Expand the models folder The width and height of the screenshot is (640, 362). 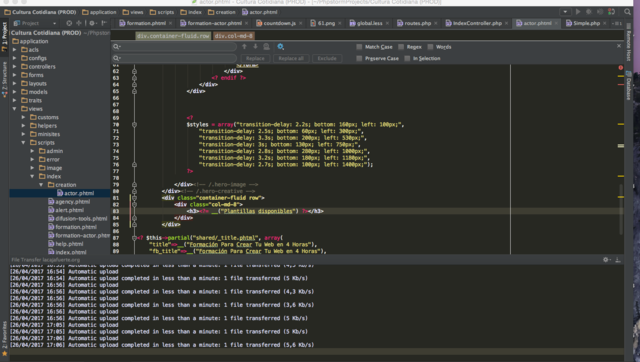(x=15, y=92)
